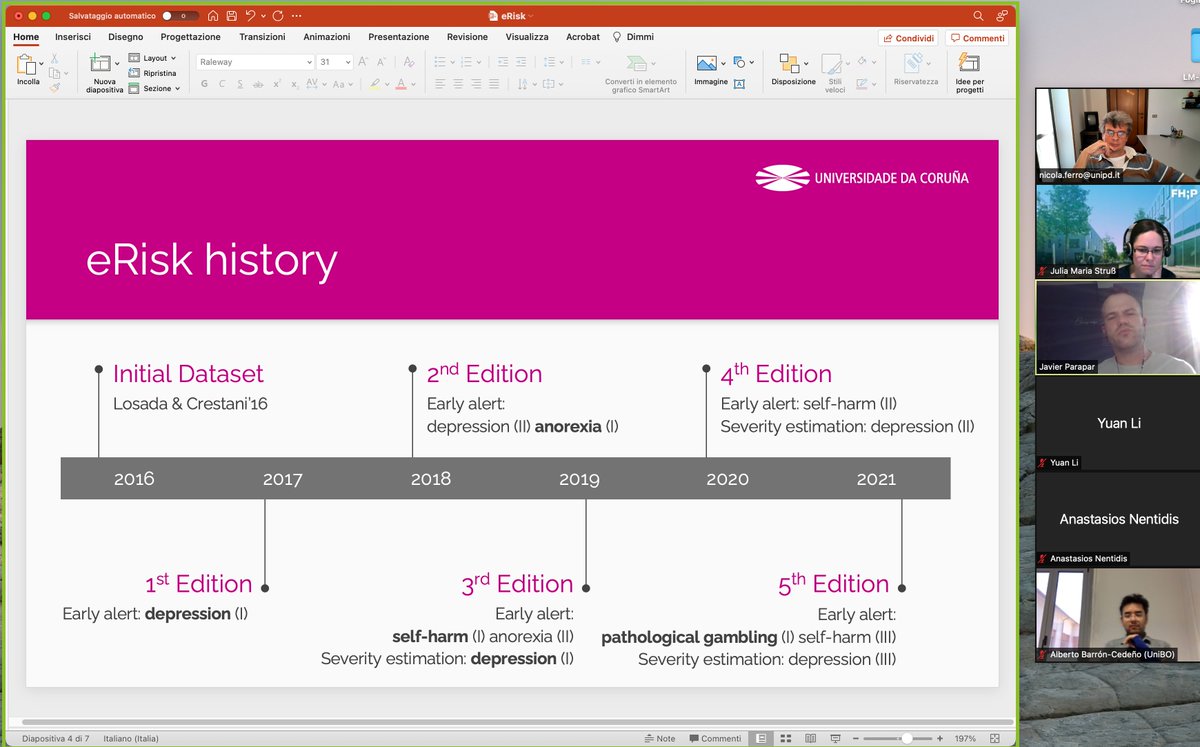Switch to the Progettazione tab
The width and height of the screenshot is (1200, 747).
tap(190, 37)
